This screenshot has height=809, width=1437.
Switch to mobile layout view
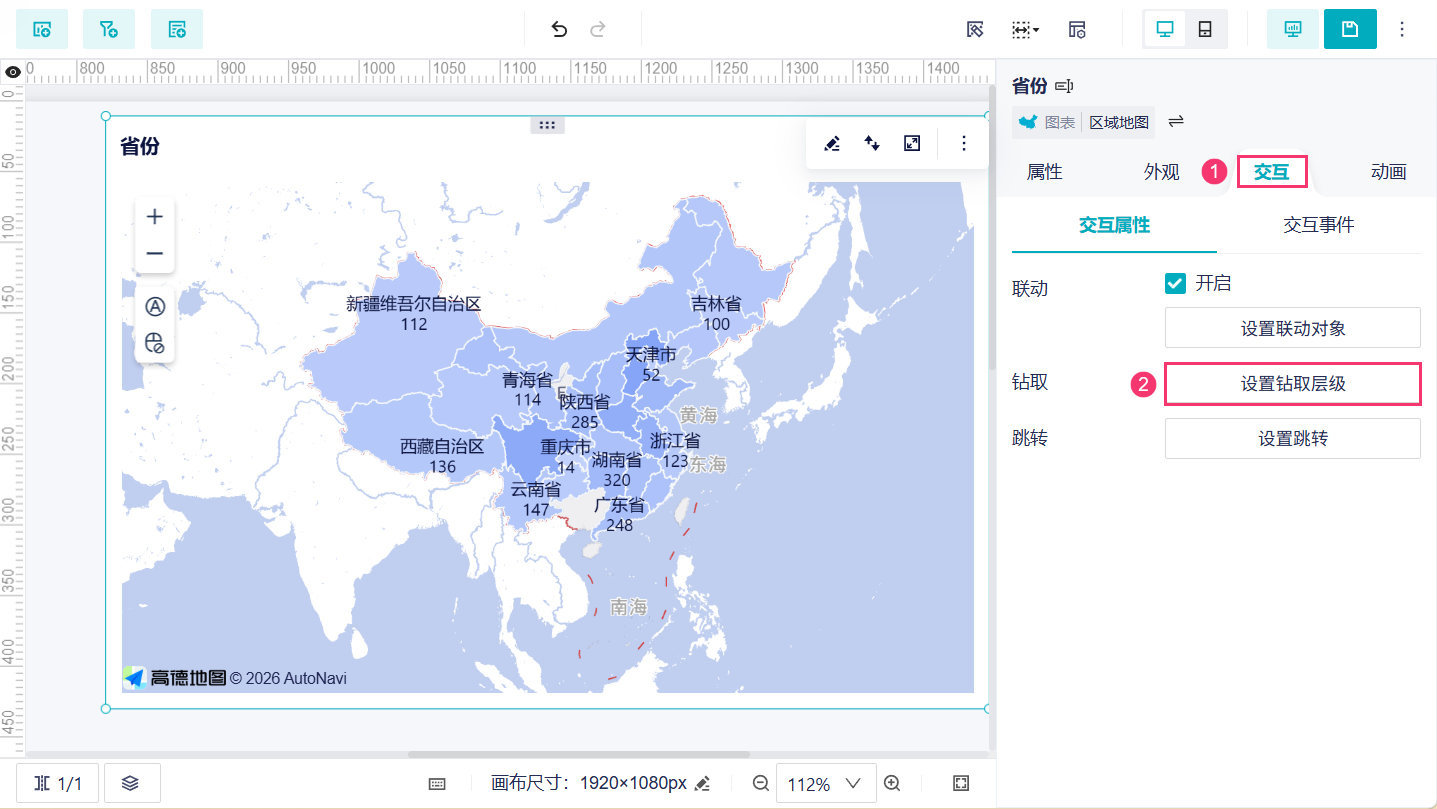pos(1205,29)
